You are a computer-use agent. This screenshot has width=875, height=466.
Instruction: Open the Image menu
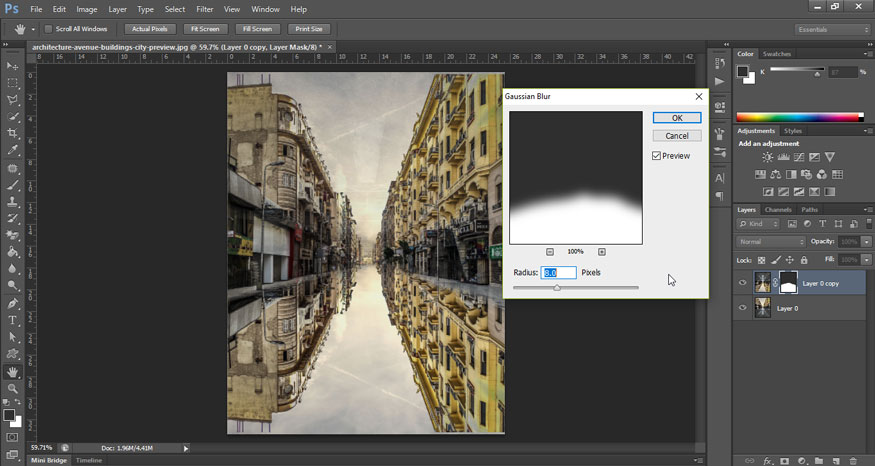point(86,9)
